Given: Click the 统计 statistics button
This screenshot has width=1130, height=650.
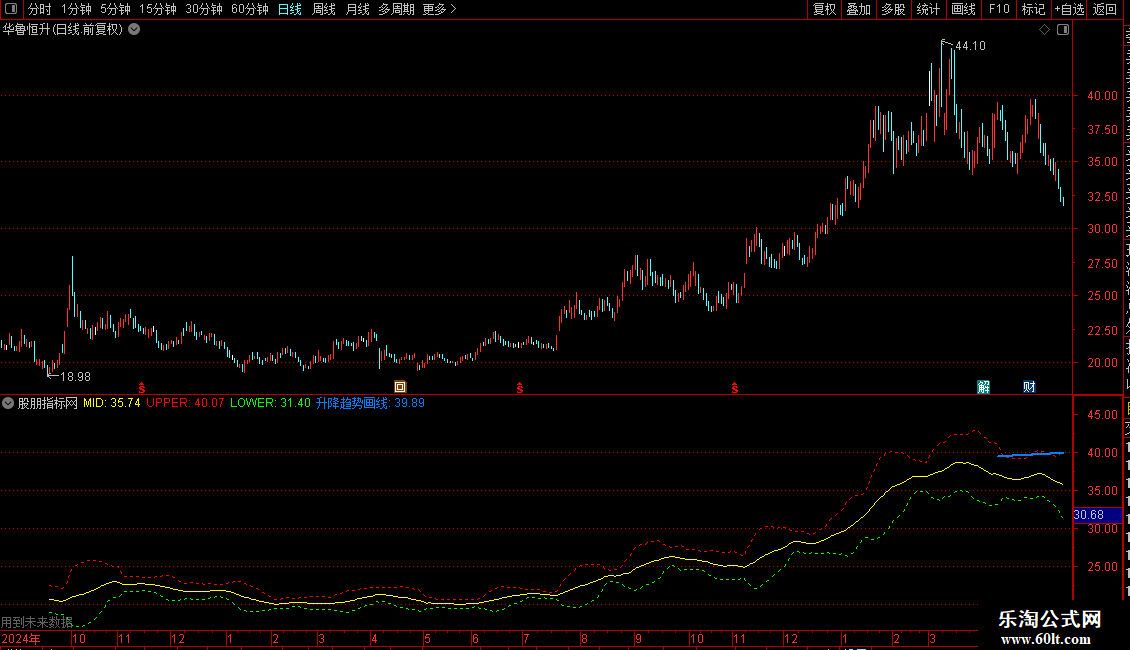Looking at the screenshot, I should [x=927, y=9].
